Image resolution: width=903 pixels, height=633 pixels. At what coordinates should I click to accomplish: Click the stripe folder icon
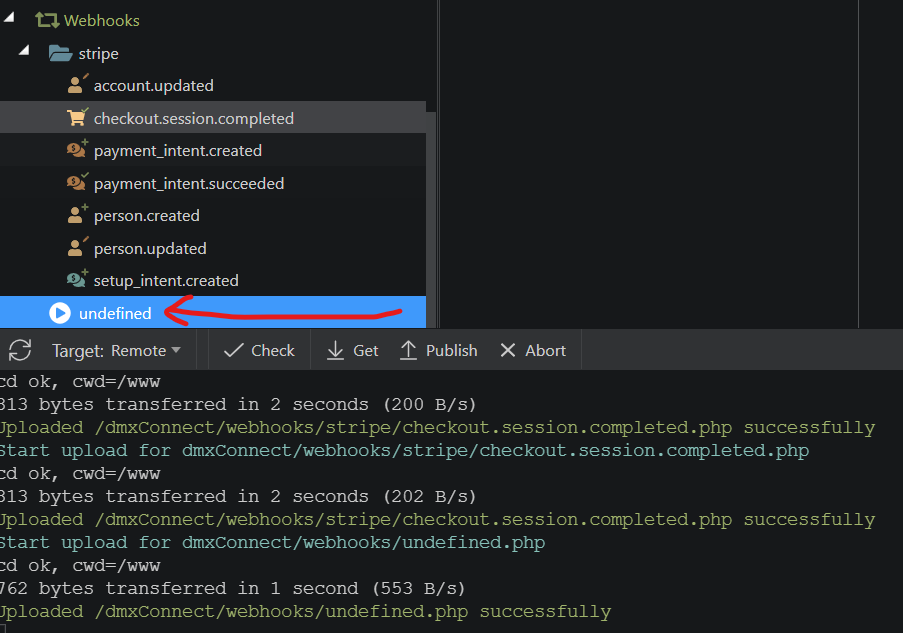(60, 53)
